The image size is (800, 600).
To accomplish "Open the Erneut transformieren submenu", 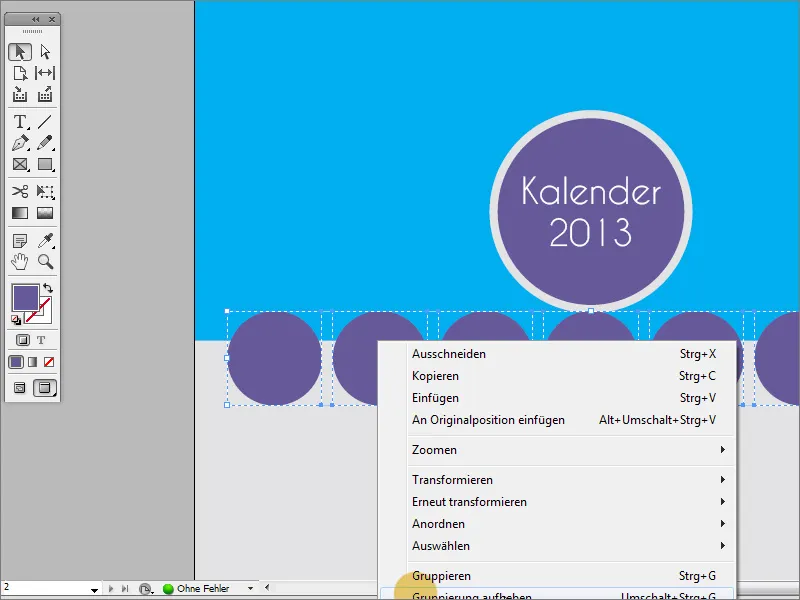I will 559,502.
